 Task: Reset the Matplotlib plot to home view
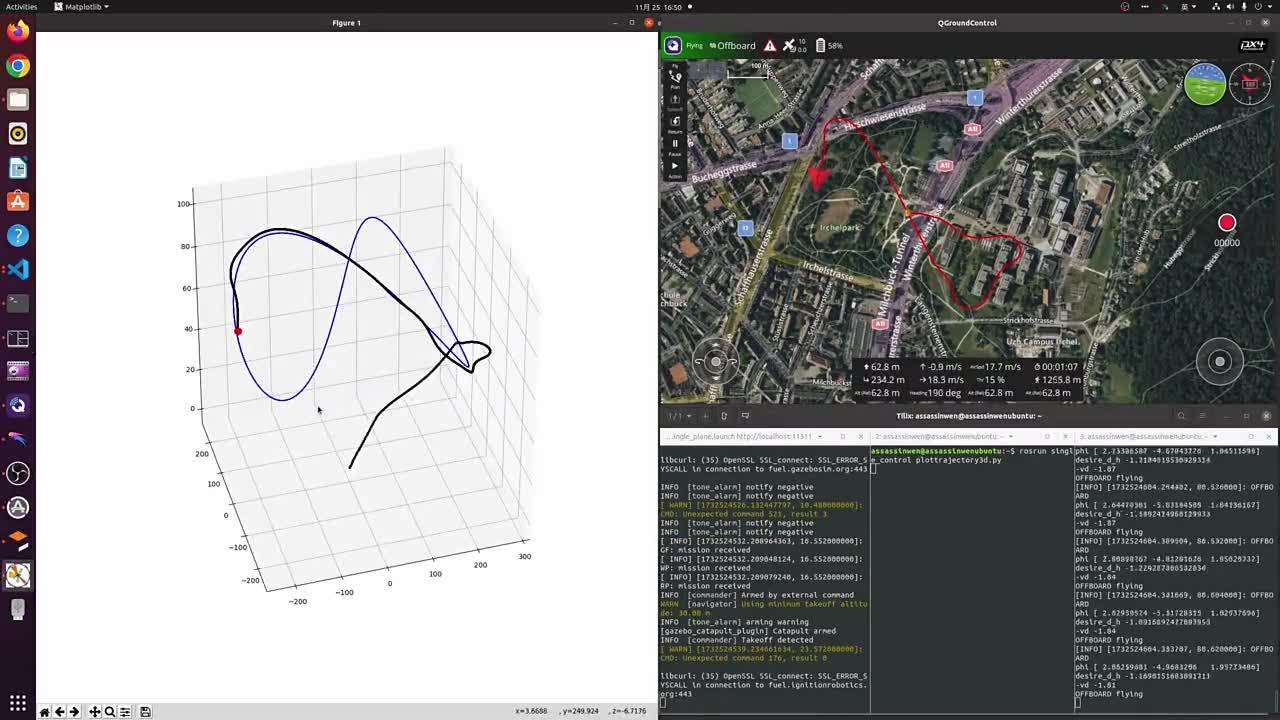click(44, 712)
